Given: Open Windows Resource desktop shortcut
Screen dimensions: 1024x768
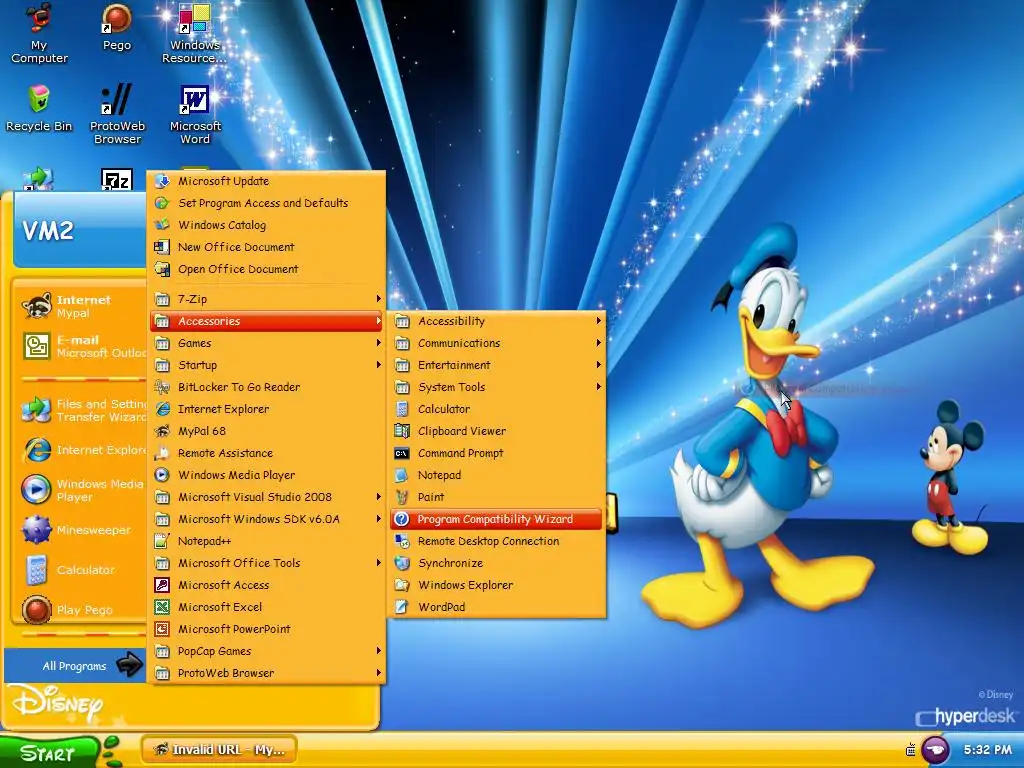Looking at the screenshot, I should [194, 33].
